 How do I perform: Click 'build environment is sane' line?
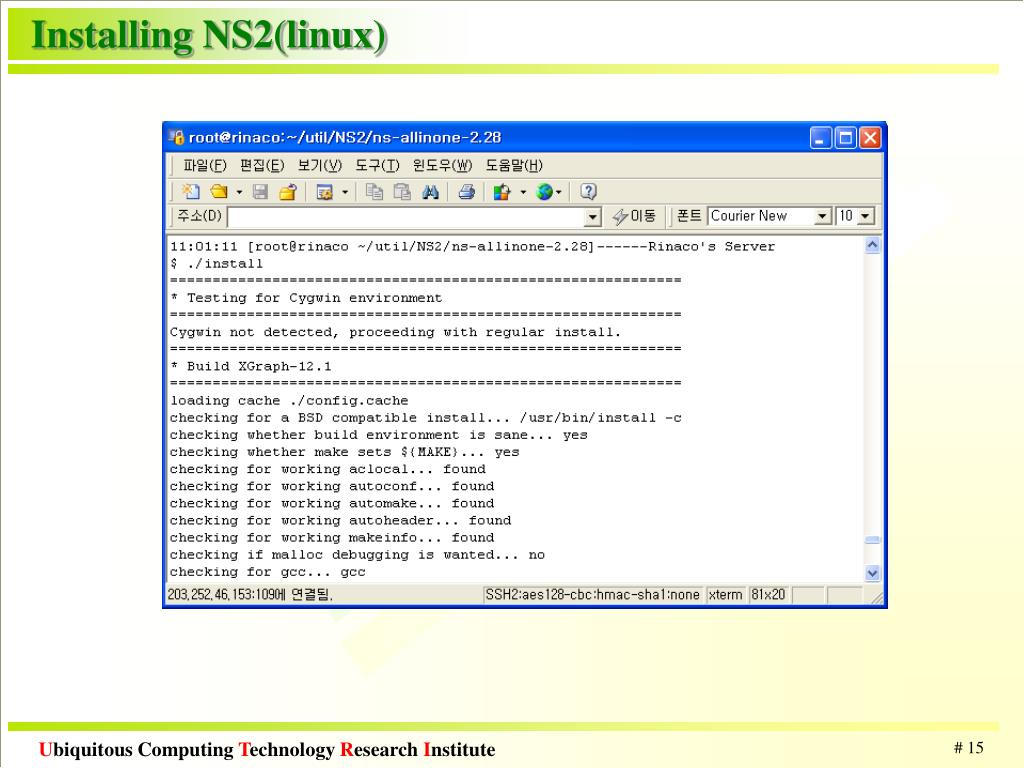(379, 435)
